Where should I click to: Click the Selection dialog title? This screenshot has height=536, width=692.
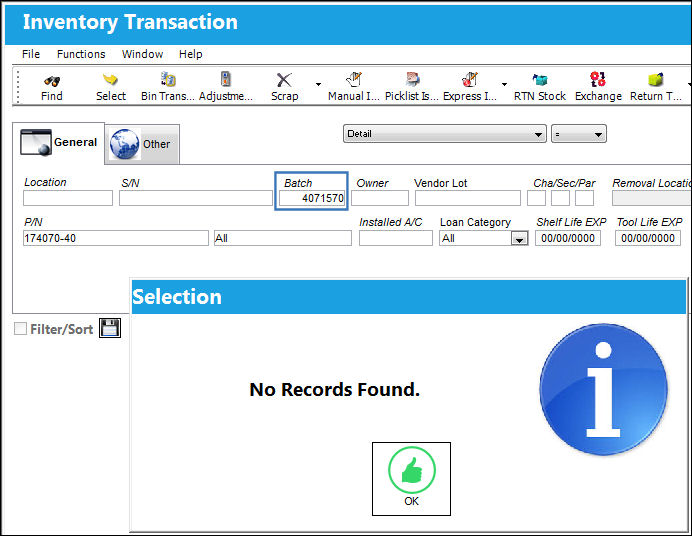click(x=177, y=297)
